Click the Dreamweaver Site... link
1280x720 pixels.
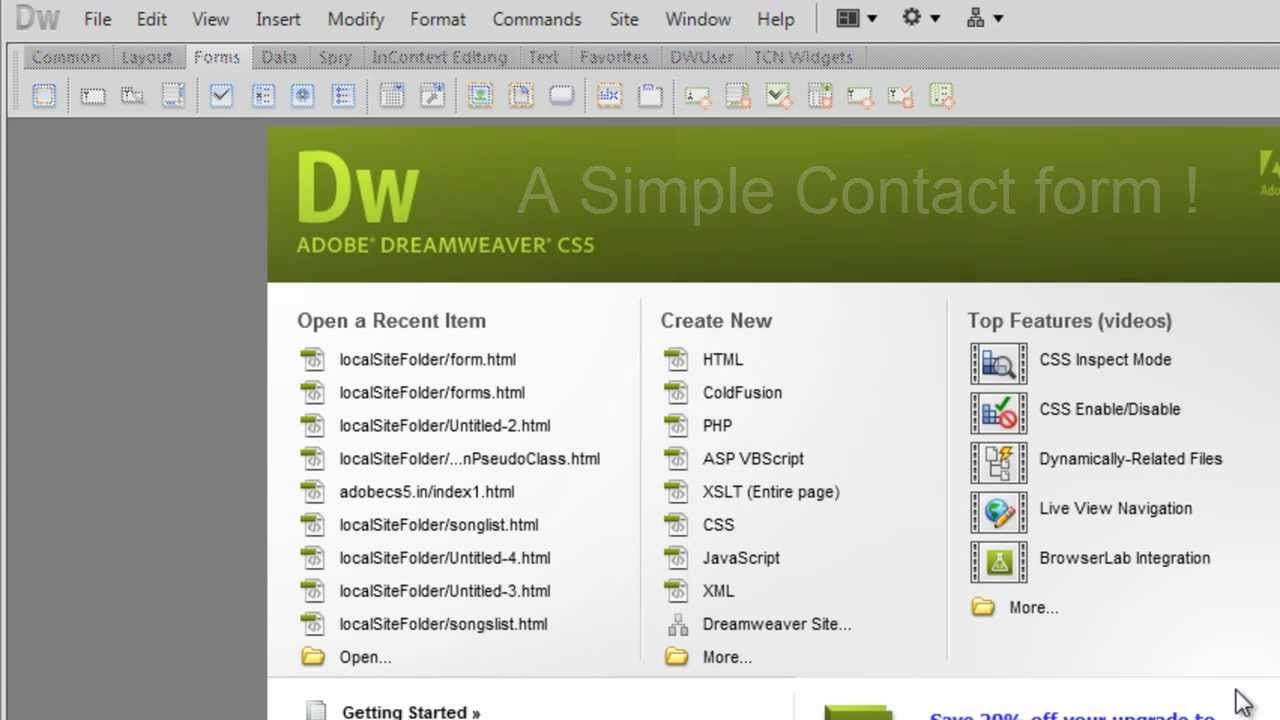point(777,624)
